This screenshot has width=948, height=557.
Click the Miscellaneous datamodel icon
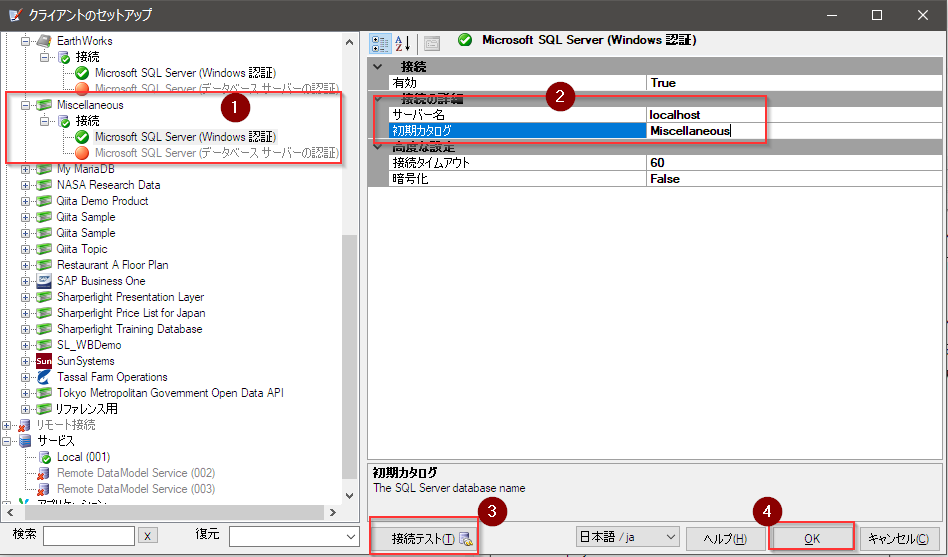click(x=44, y=105)
